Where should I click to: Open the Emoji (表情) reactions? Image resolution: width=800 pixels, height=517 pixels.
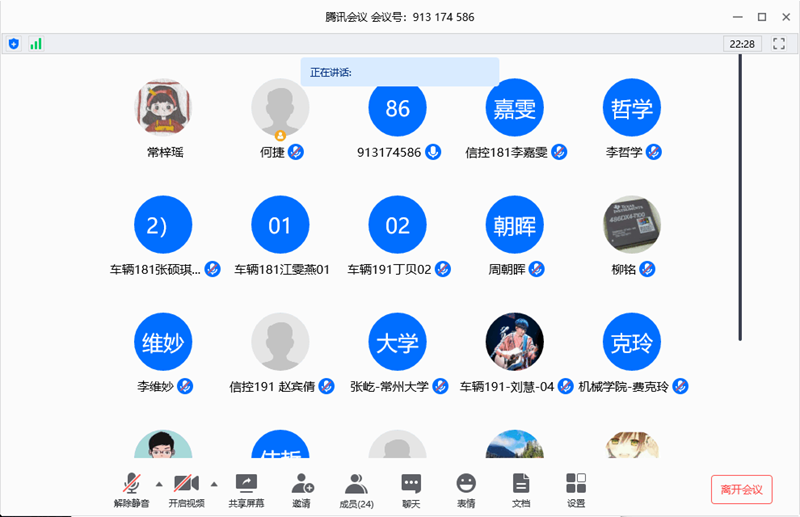pos(466,489)
